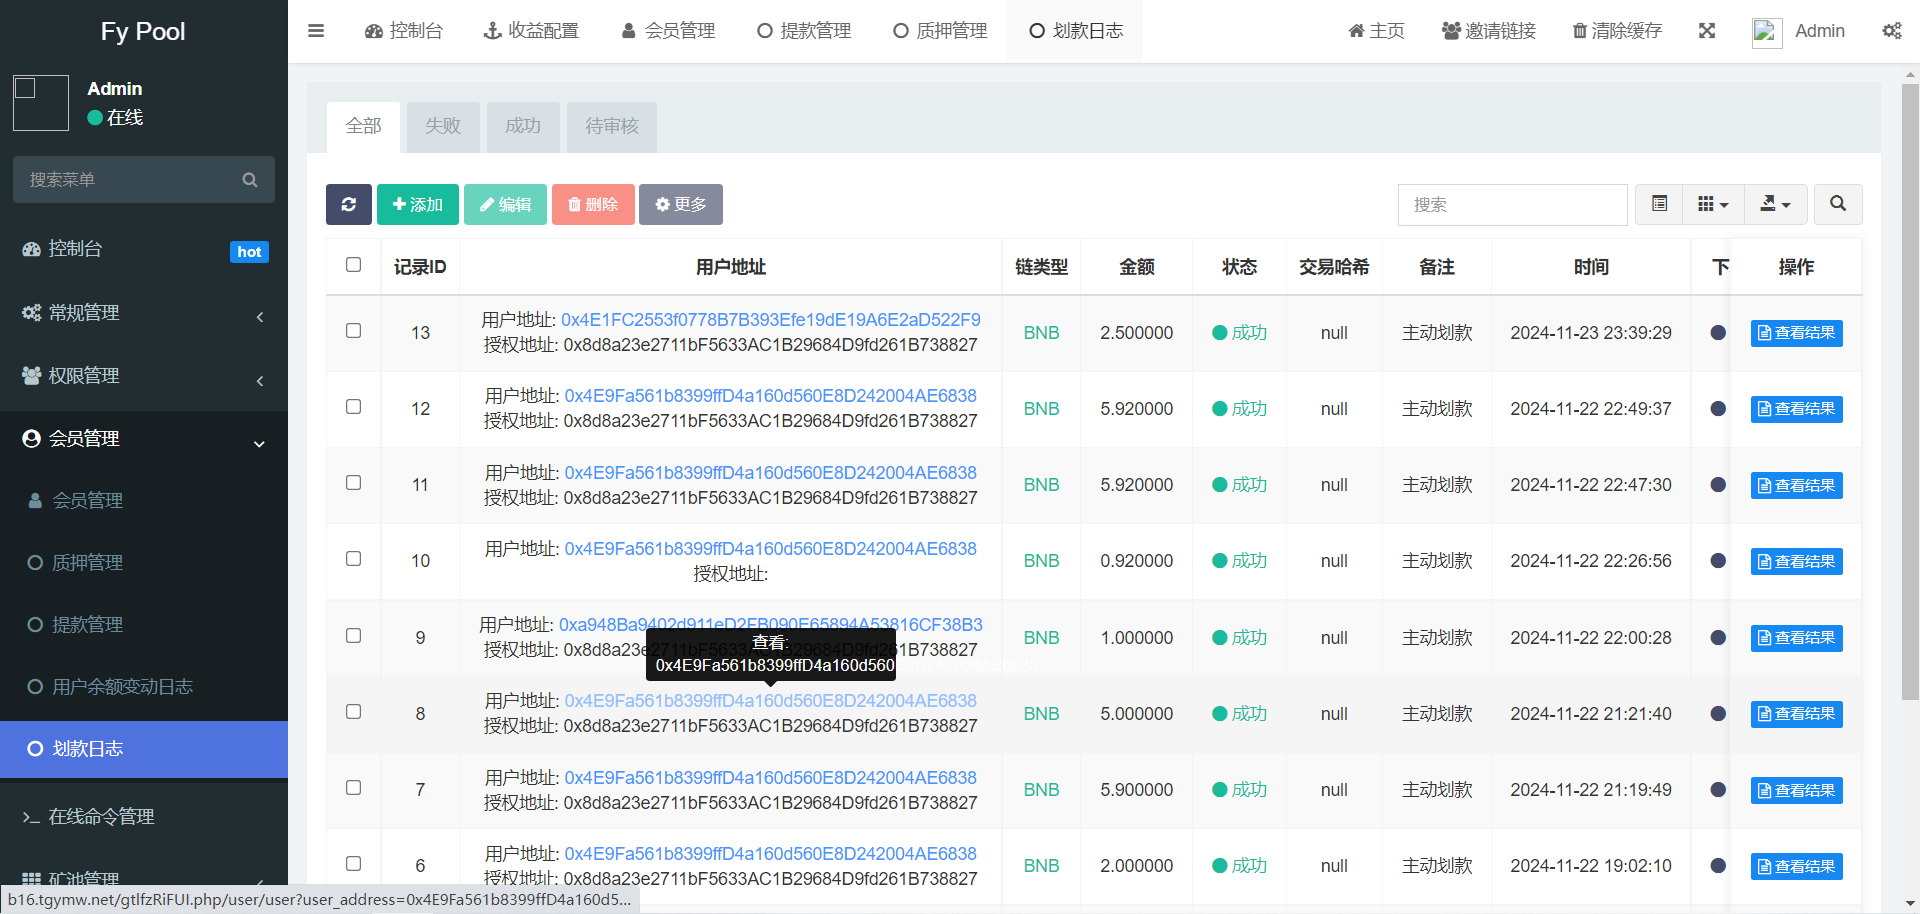This screenshot has width=1920, height=914.
Task: Tick the checkbox for record 9
Action: click(x=353, y=636)
